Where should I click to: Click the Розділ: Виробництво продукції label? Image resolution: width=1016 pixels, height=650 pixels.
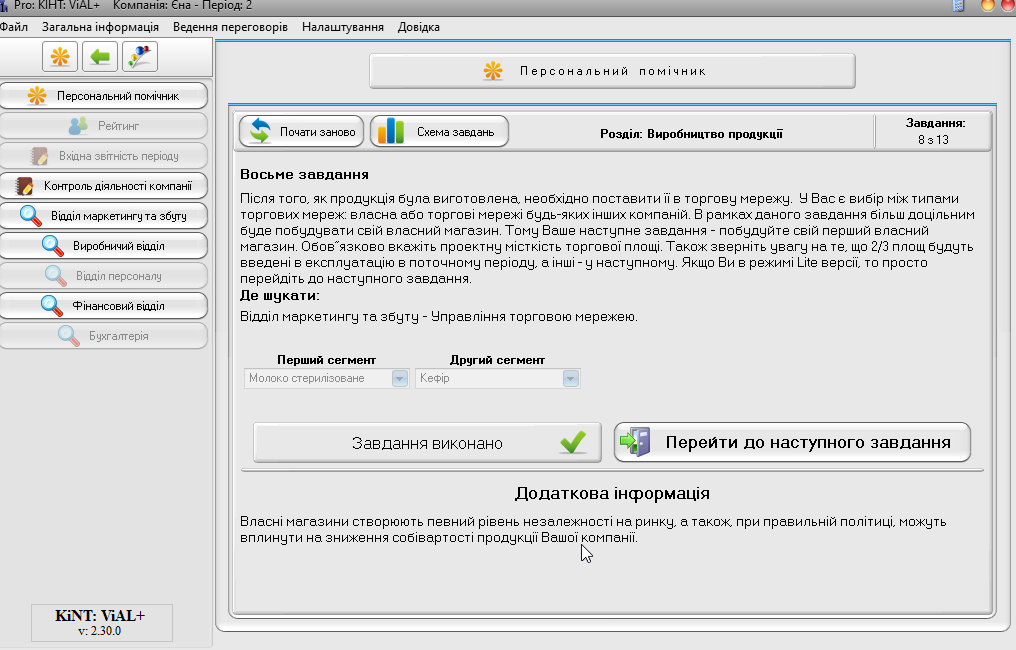coord(691,134)
